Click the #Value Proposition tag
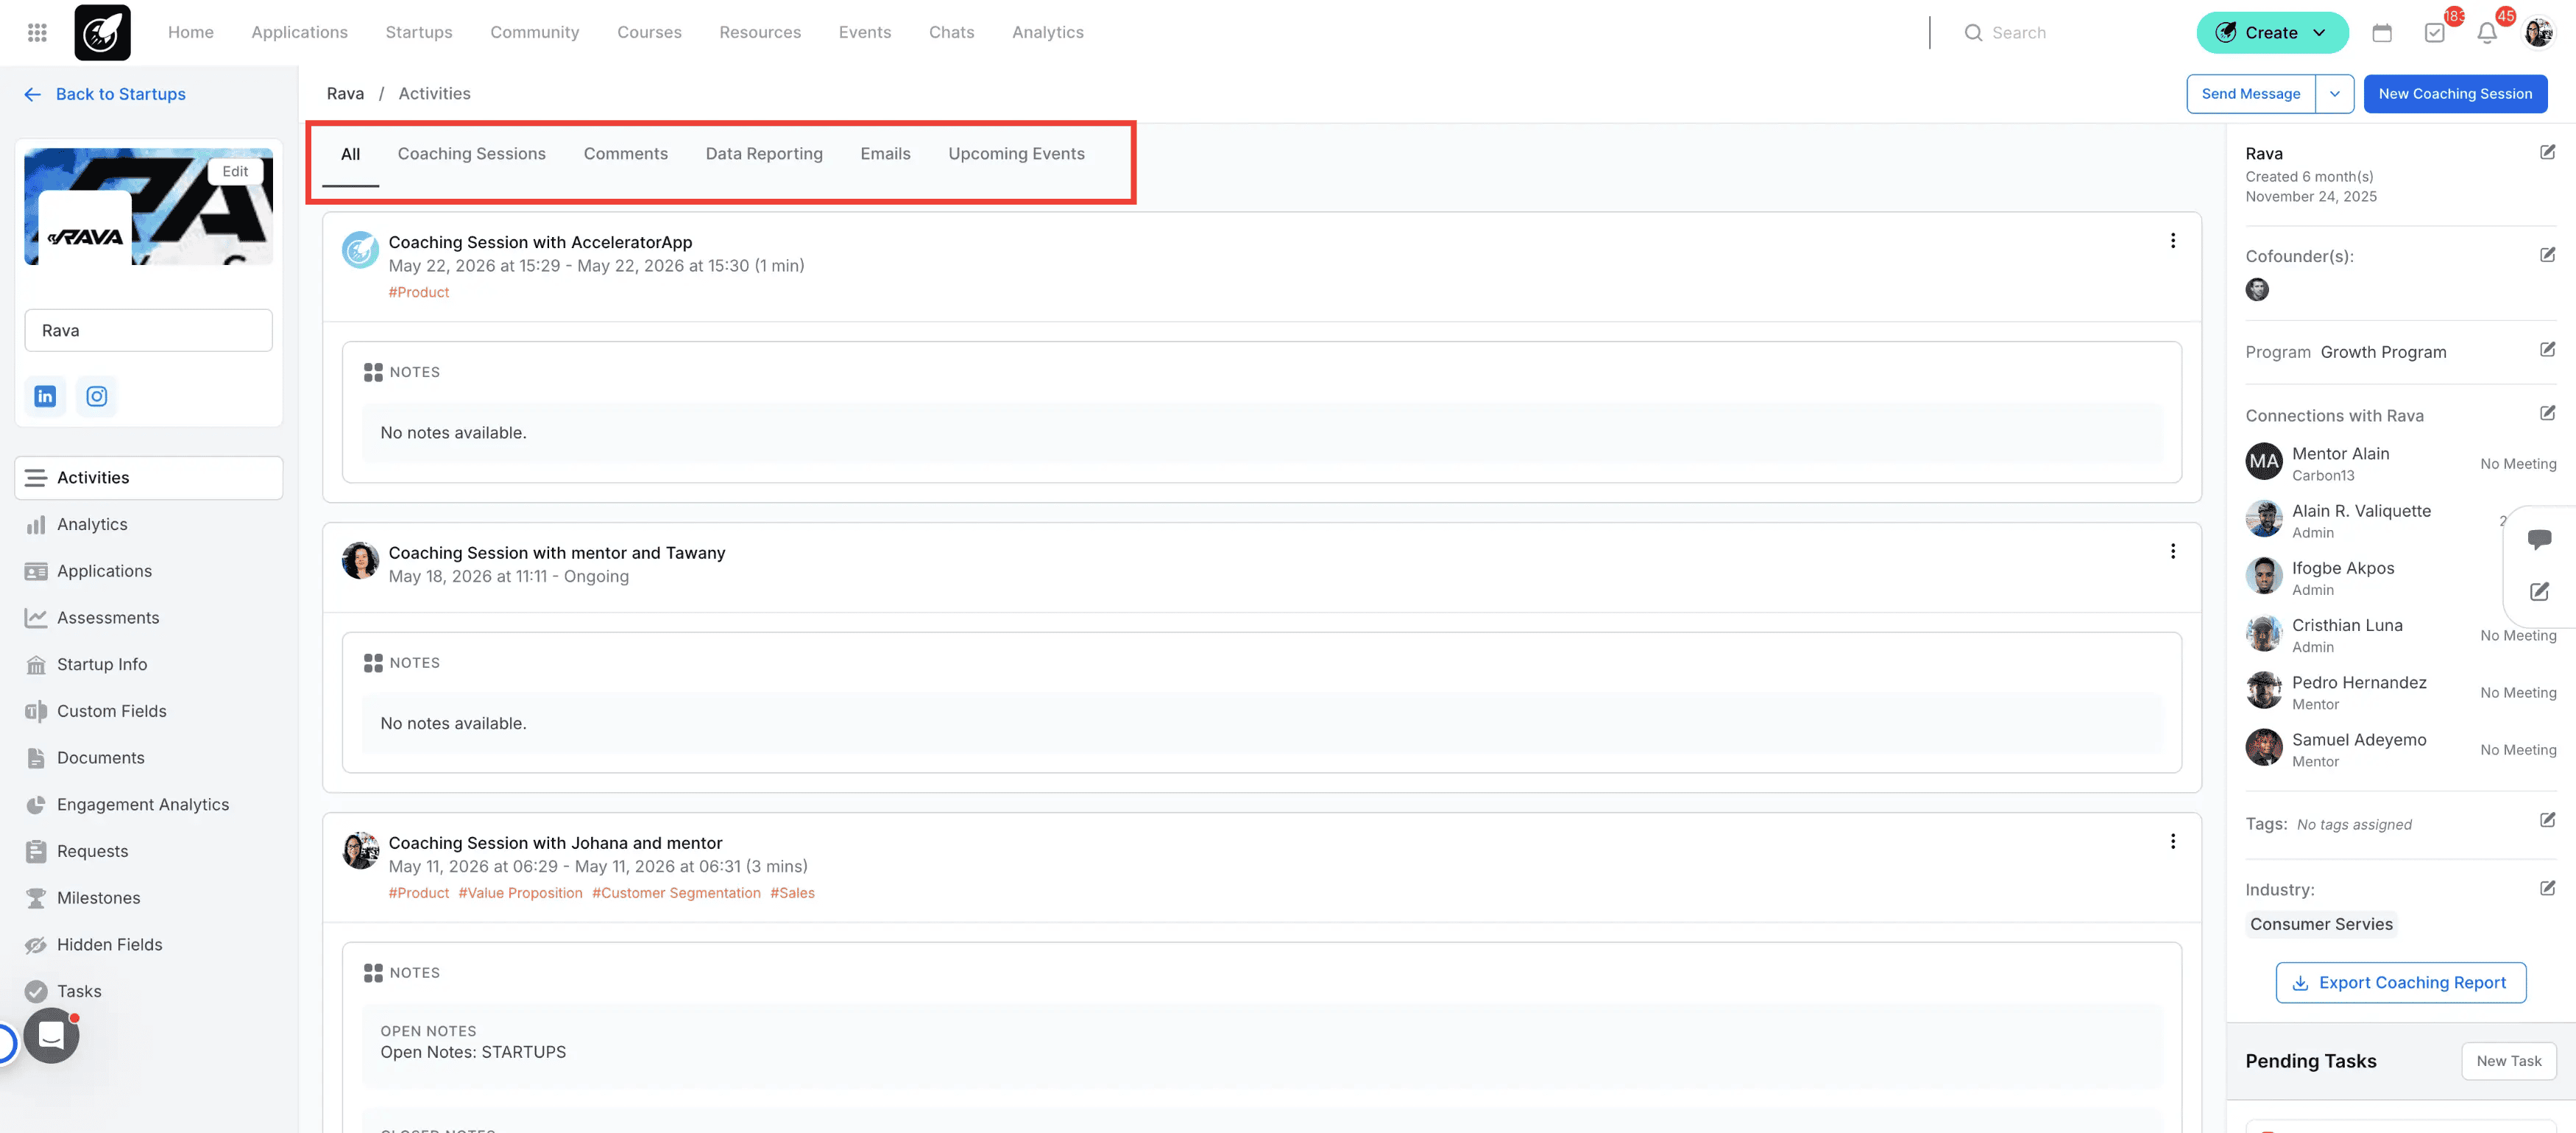 [520, 893]
